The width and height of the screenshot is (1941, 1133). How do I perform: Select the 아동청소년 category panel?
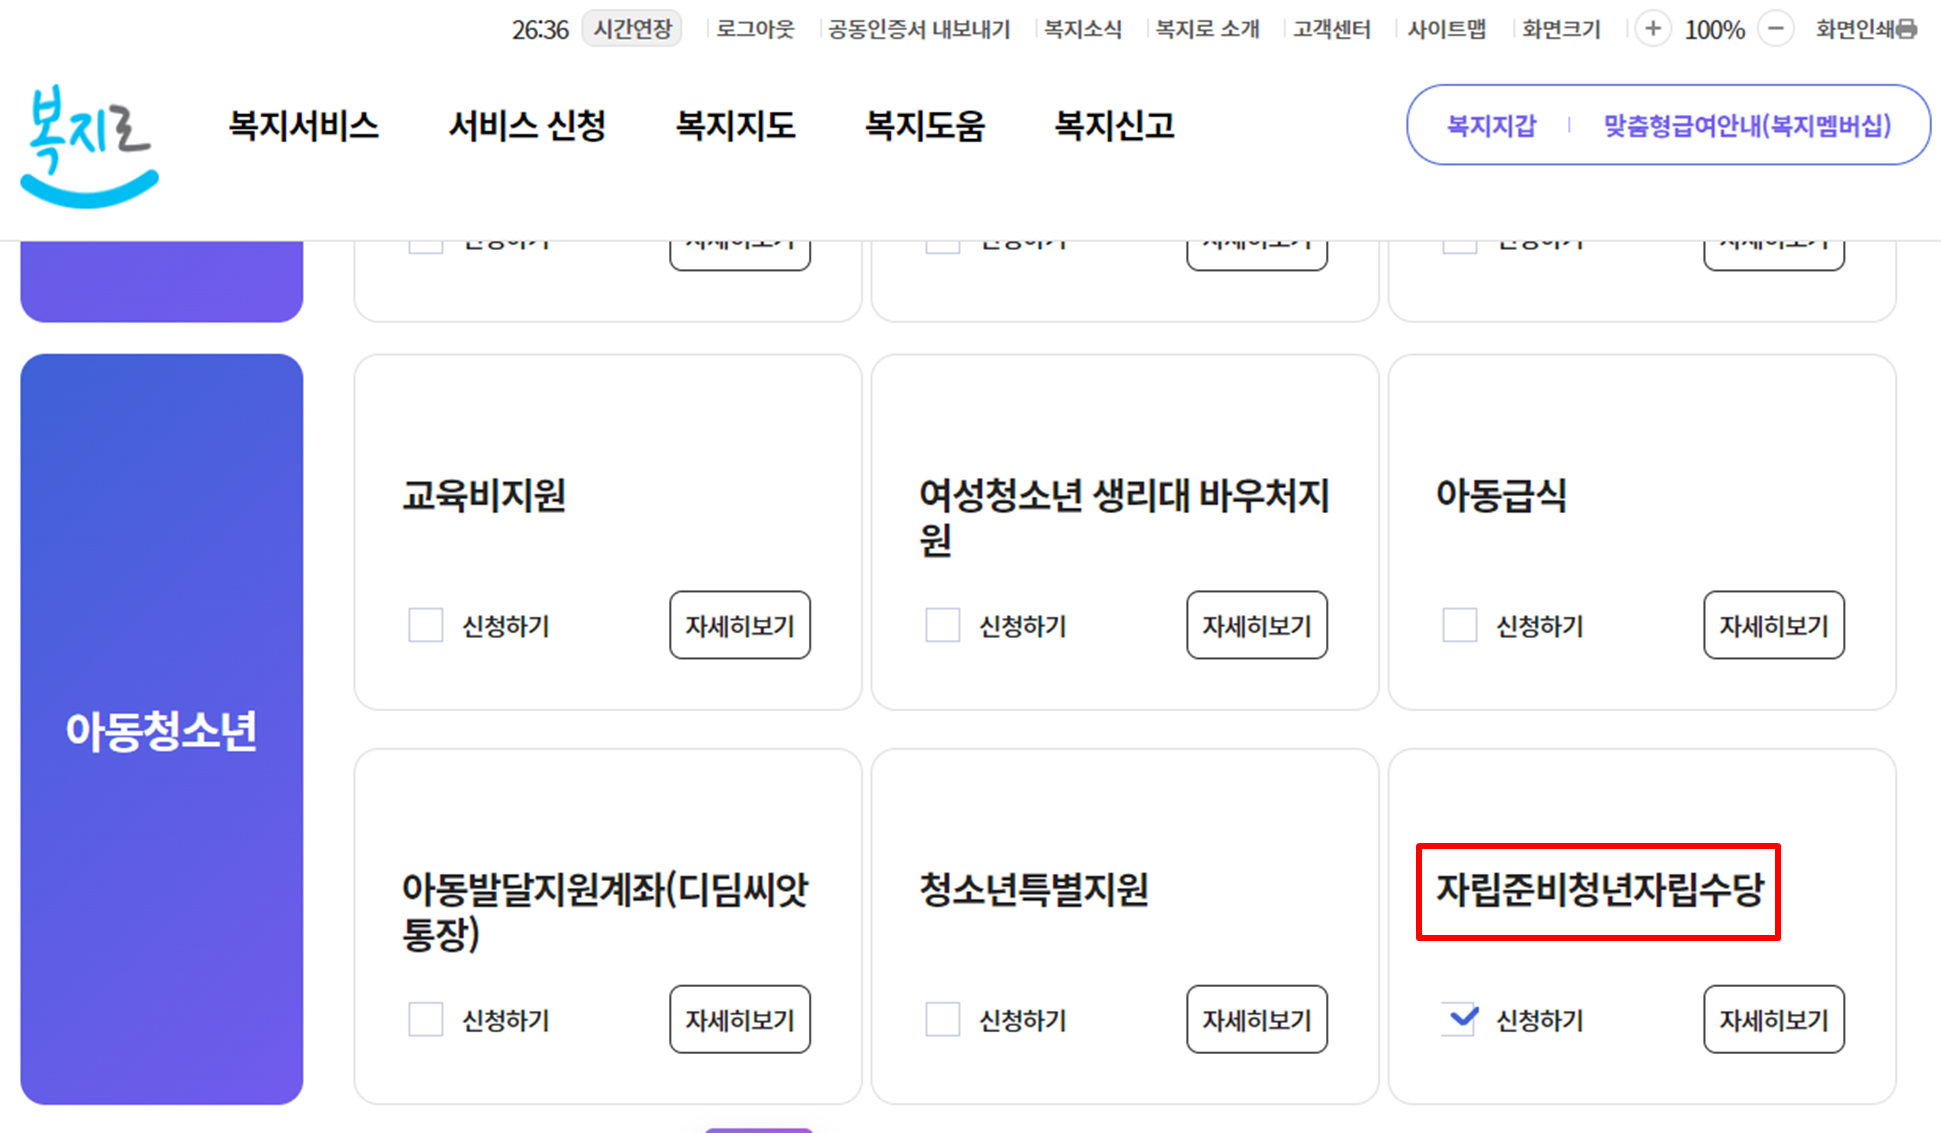(162, 729)
